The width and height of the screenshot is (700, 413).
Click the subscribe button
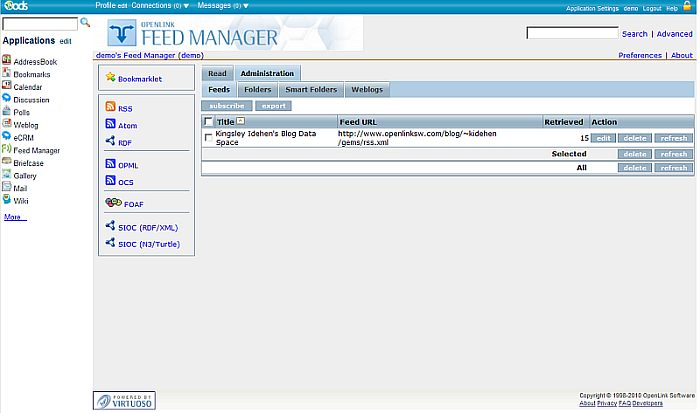226,105
